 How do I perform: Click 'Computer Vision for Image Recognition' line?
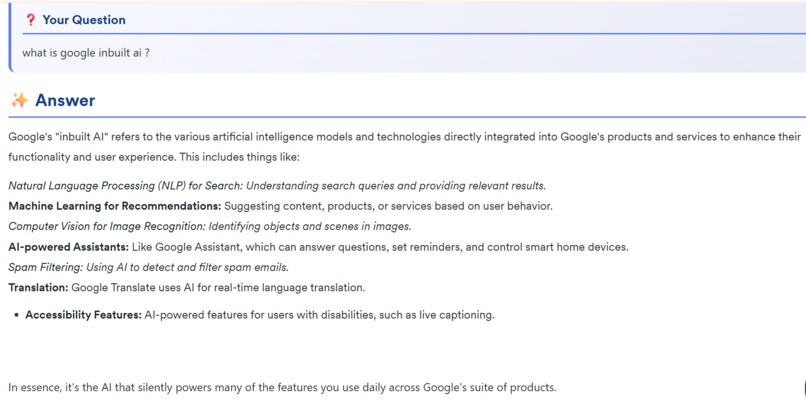click(210, 226)
